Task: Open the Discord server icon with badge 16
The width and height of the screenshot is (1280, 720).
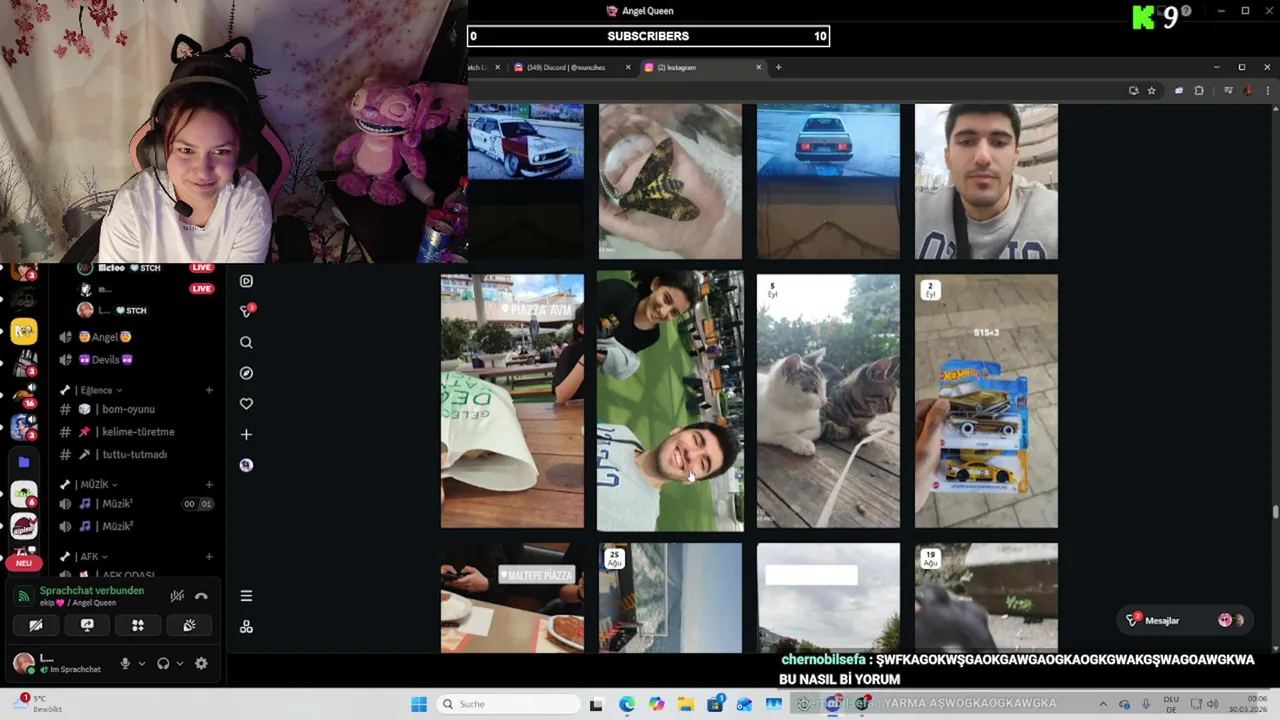Action: 24,395
